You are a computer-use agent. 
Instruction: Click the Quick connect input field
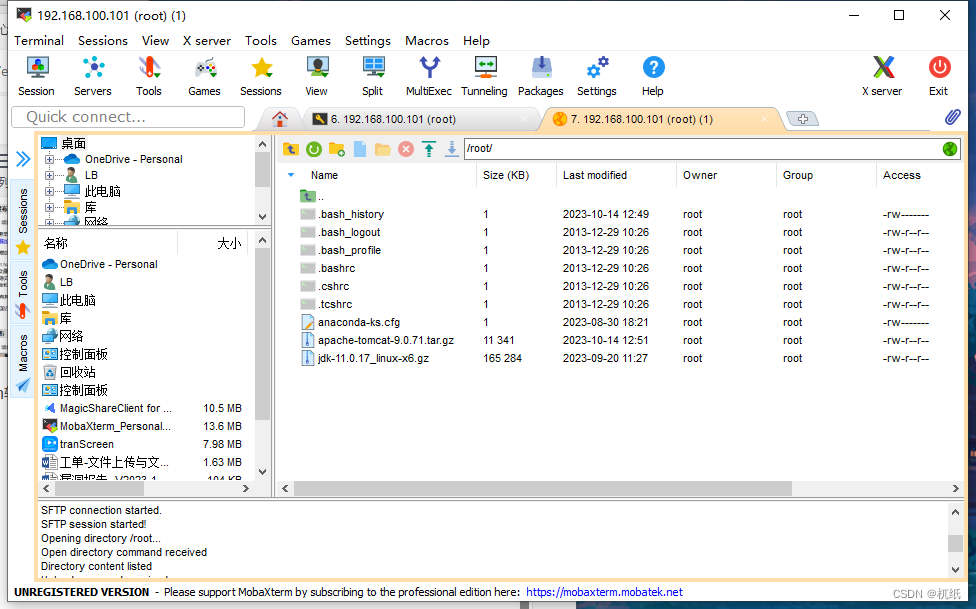[x=127, y=117]
